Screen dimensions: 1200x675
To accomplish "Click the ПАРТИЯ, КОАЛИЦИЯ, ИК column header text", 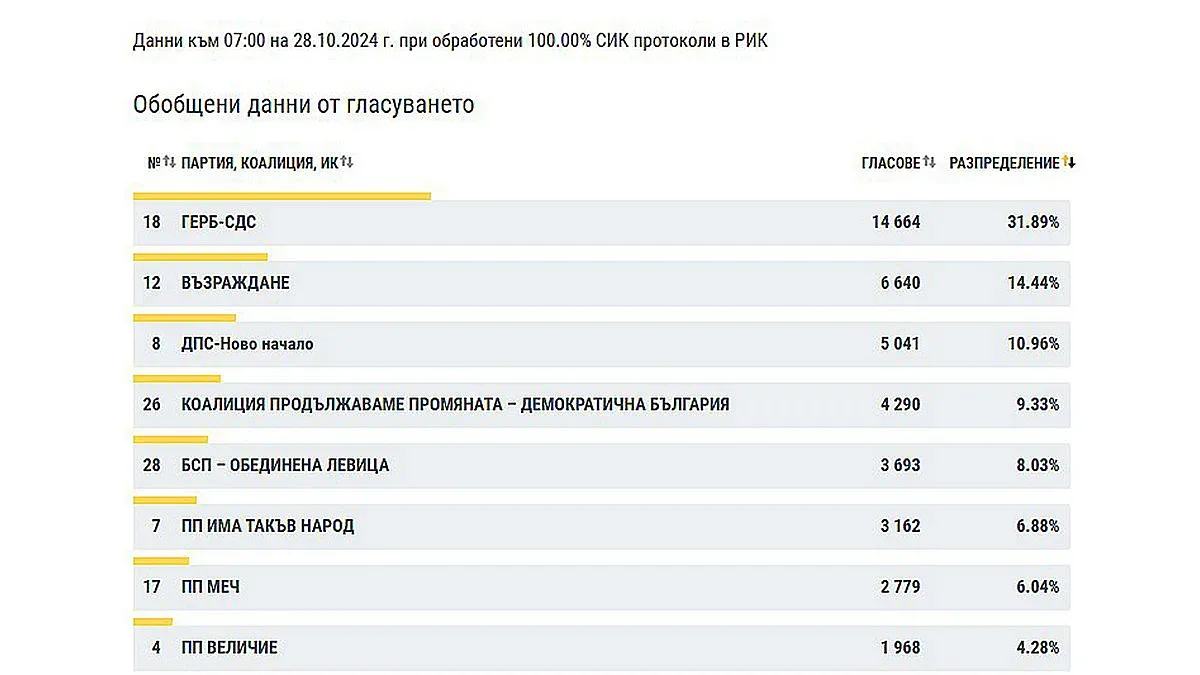I will pyautogui.click(x=259, y=163).
